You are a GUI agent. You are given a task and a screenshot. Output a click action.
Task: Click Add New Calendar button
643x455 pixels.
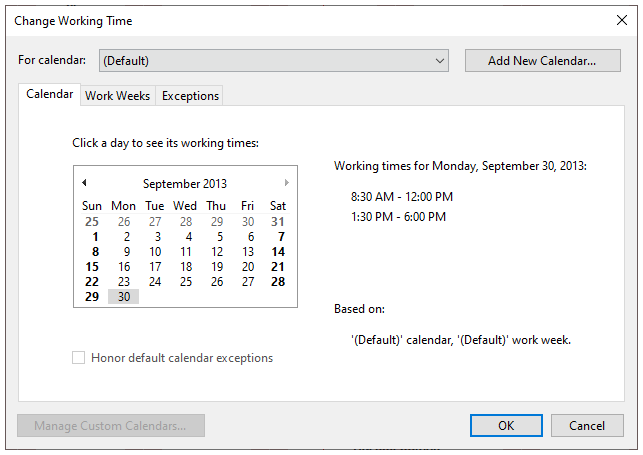tap(541, 61)
